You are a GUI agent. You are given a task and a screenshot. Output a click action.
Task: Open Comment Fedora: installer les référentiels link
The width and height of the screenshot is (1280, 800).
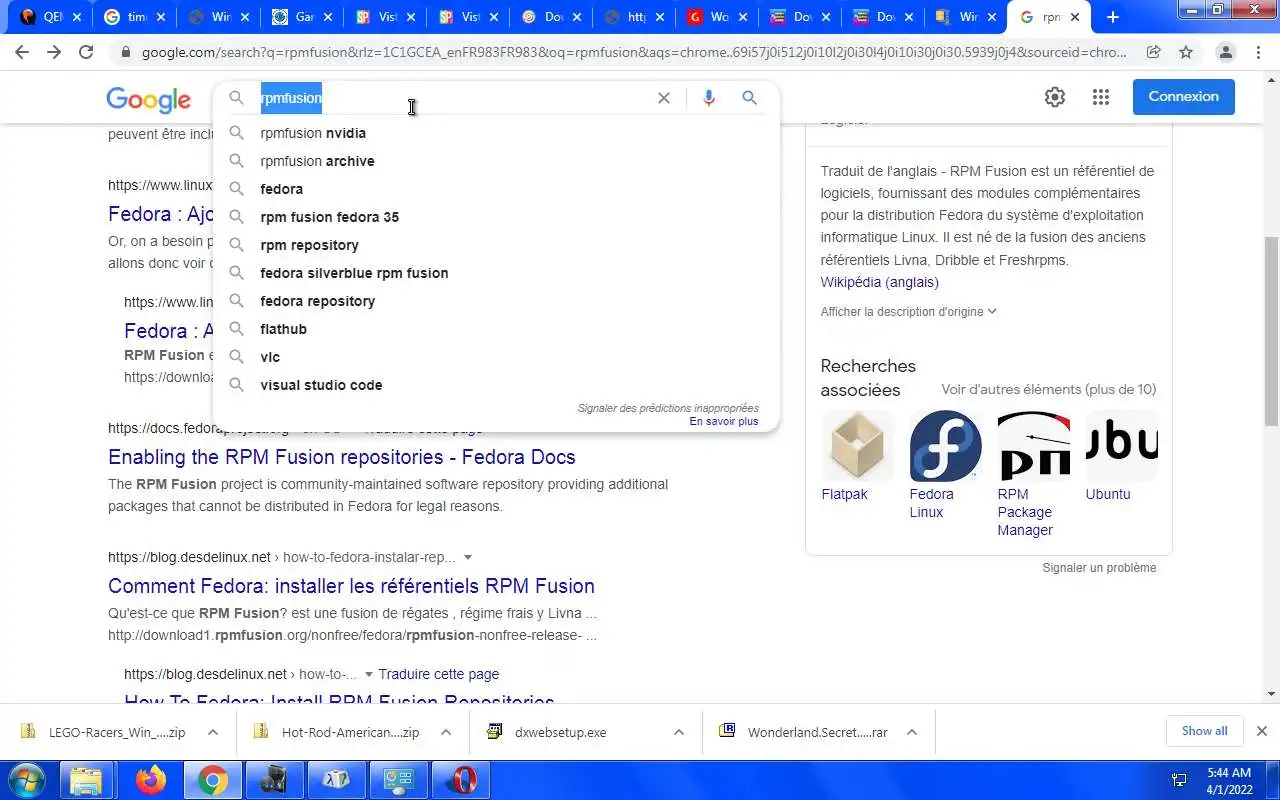pyautogui.click(x=351, y=586)
